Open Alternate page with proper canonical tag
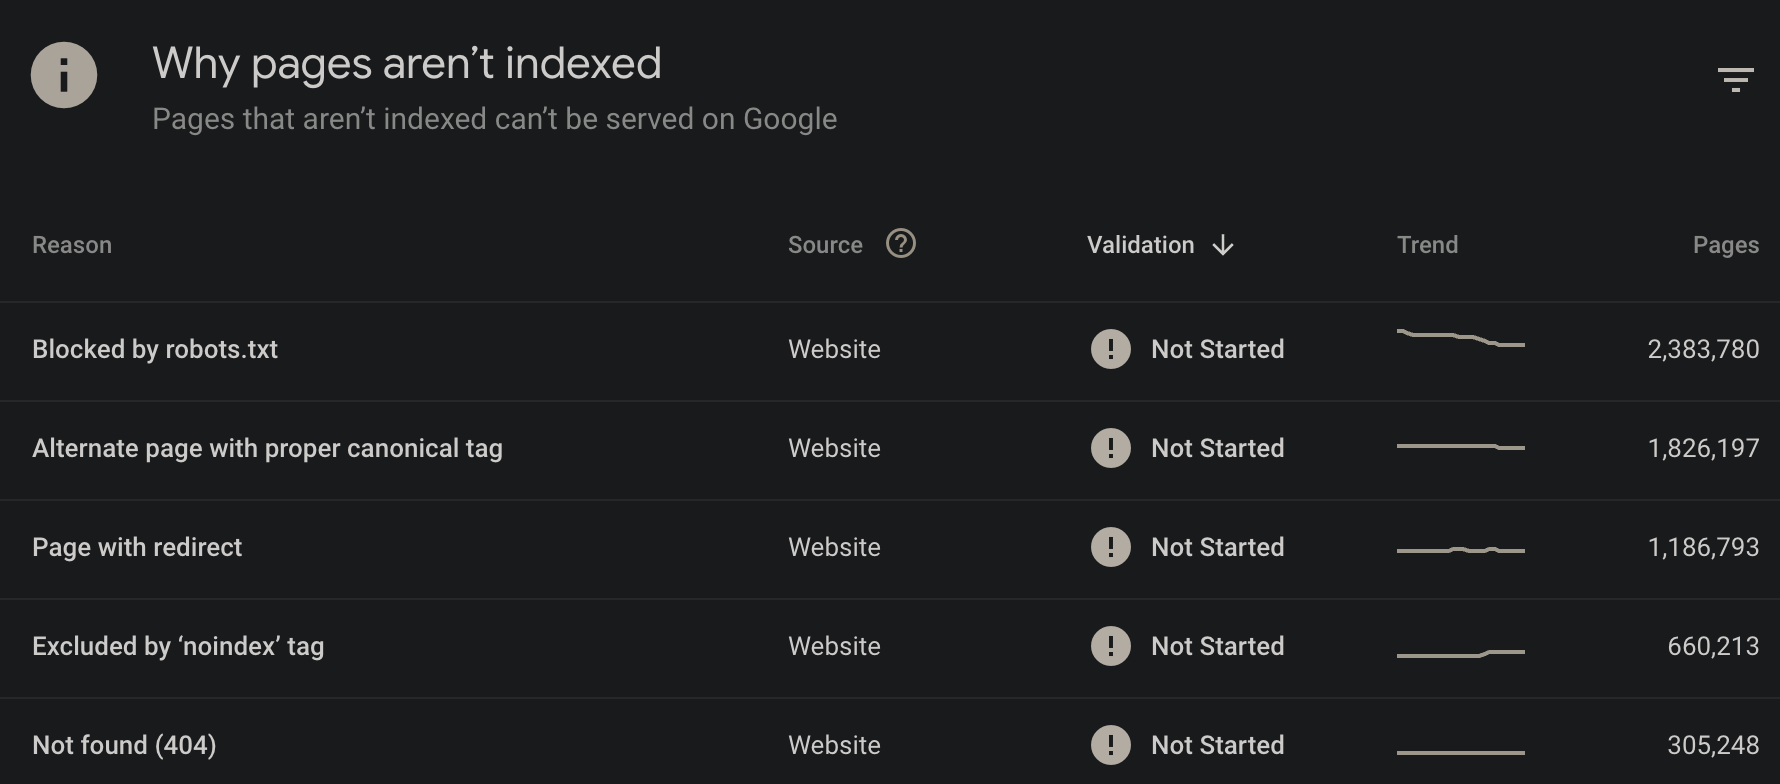The width and height of the screenshot is (1780, 784). [890, 450]
